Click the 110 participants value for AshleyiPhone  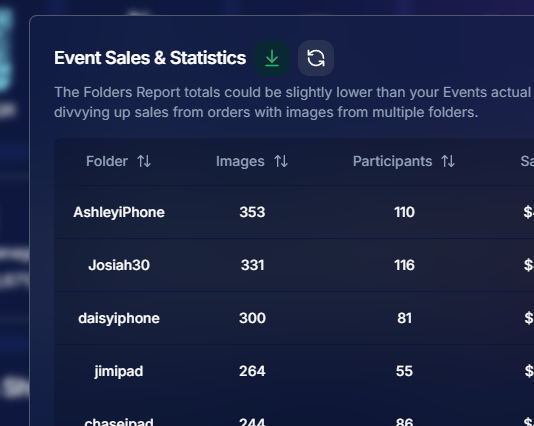point(404,212)
